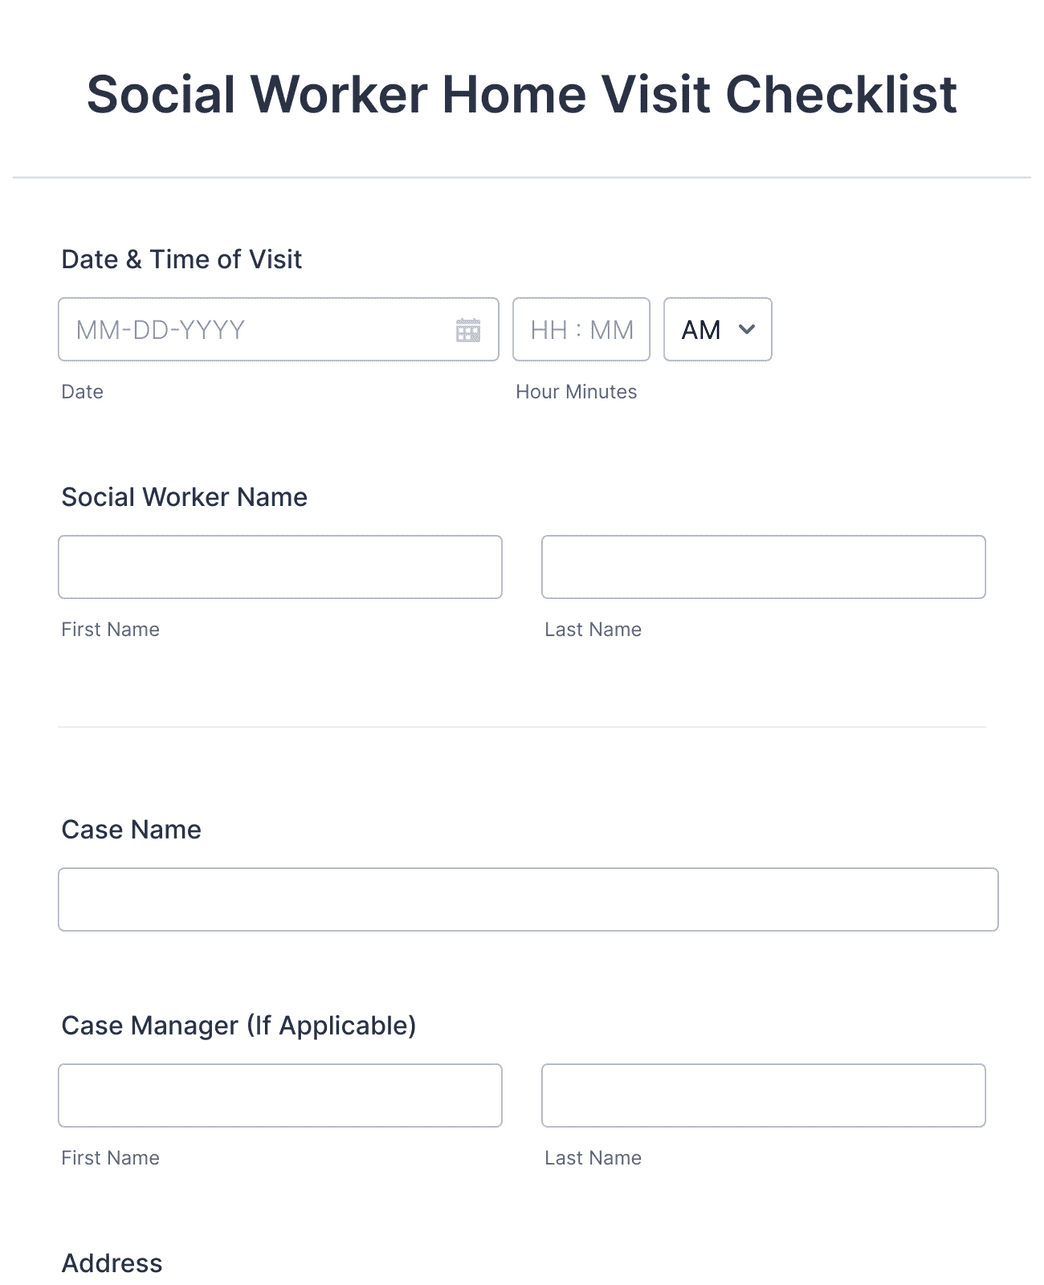
Task: Click the HH : MM time field
Action: (581, 329)
